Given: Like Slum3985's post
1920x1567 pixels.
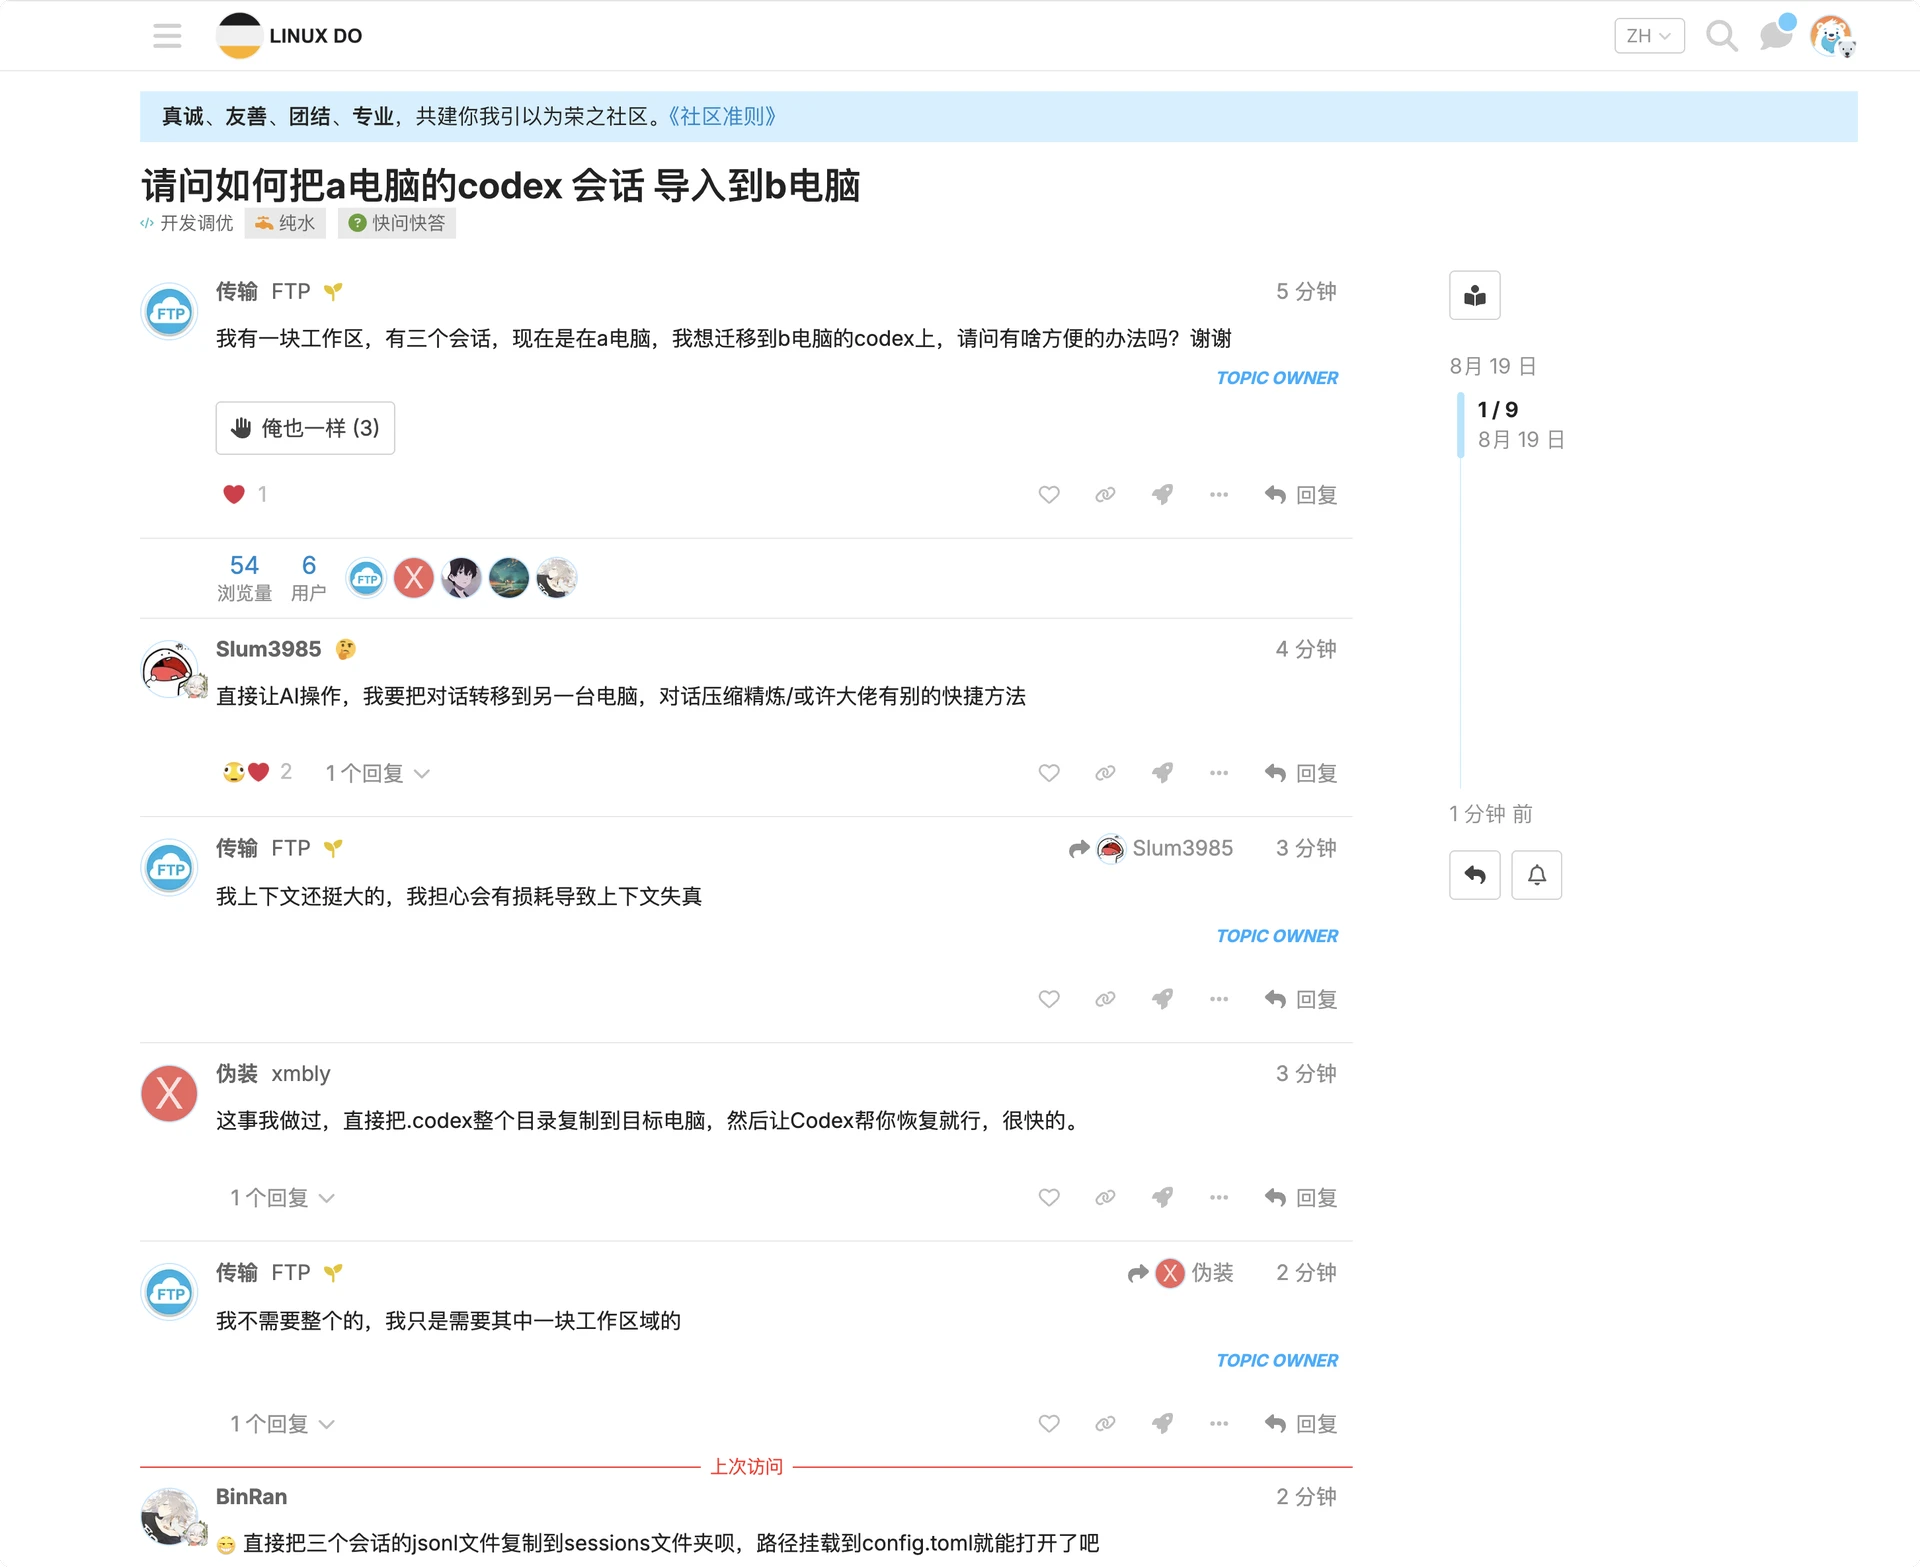Looking at the screenshot, I should point(1049,773).
